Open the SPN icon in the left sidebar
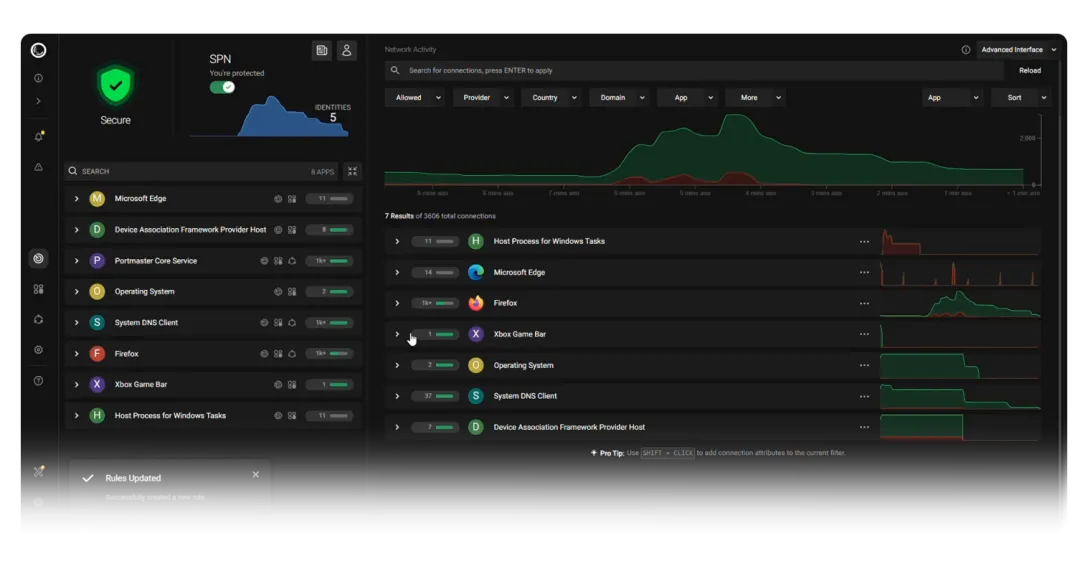 coord(39,320)
